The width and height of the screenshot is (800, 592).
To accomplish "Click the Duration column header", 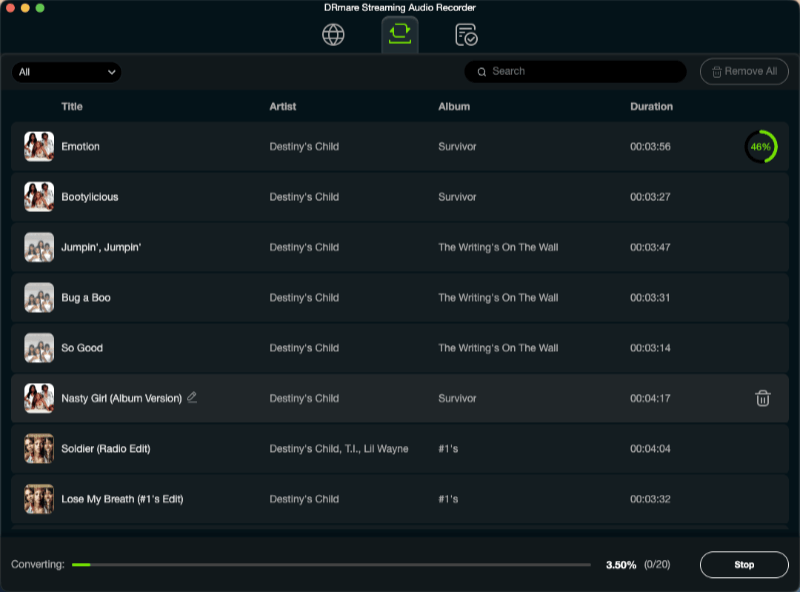I will point(652,107).
